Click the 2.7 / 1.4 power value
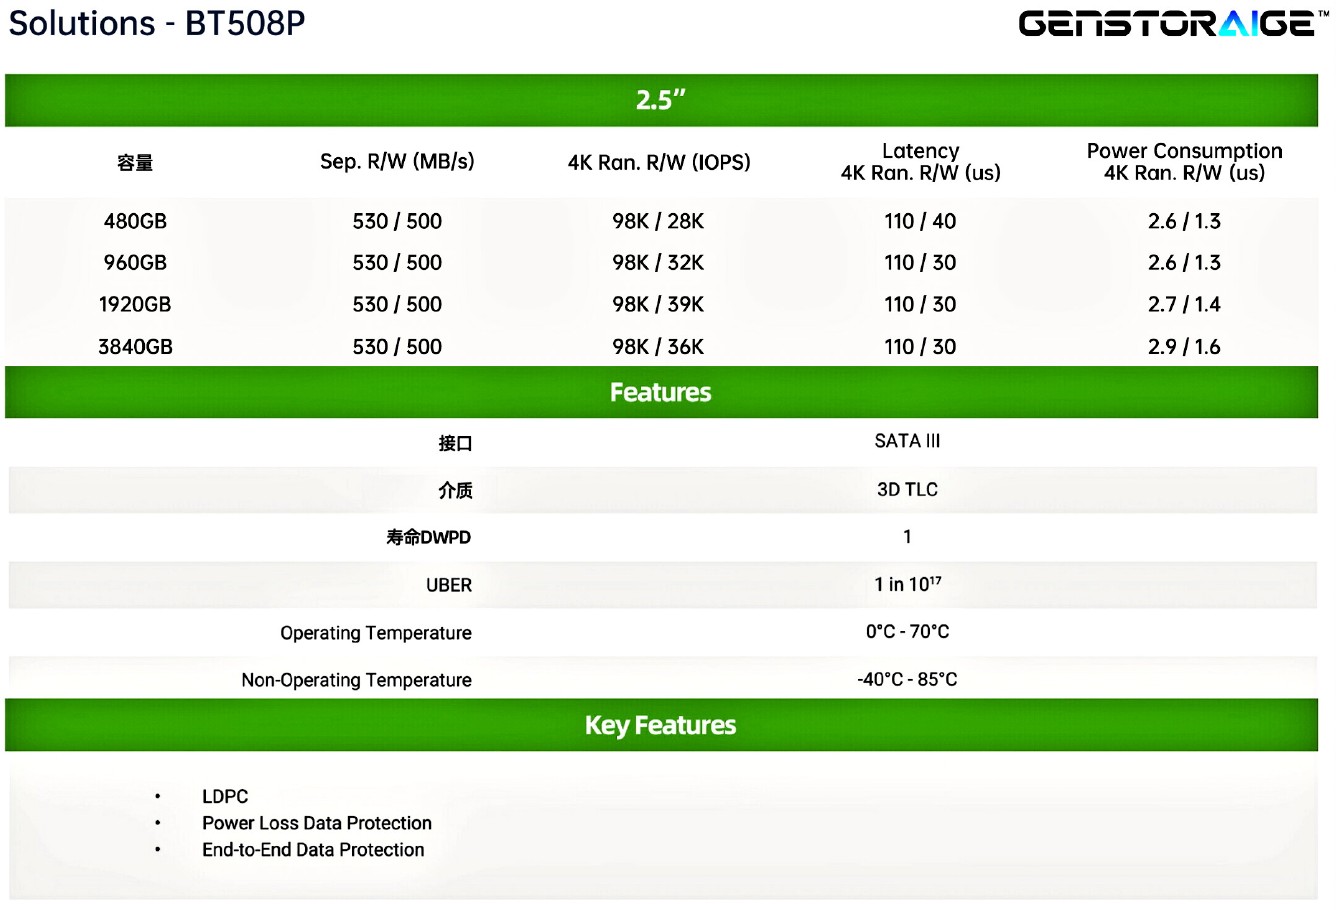1336x910 pixels. point(1184,305)
